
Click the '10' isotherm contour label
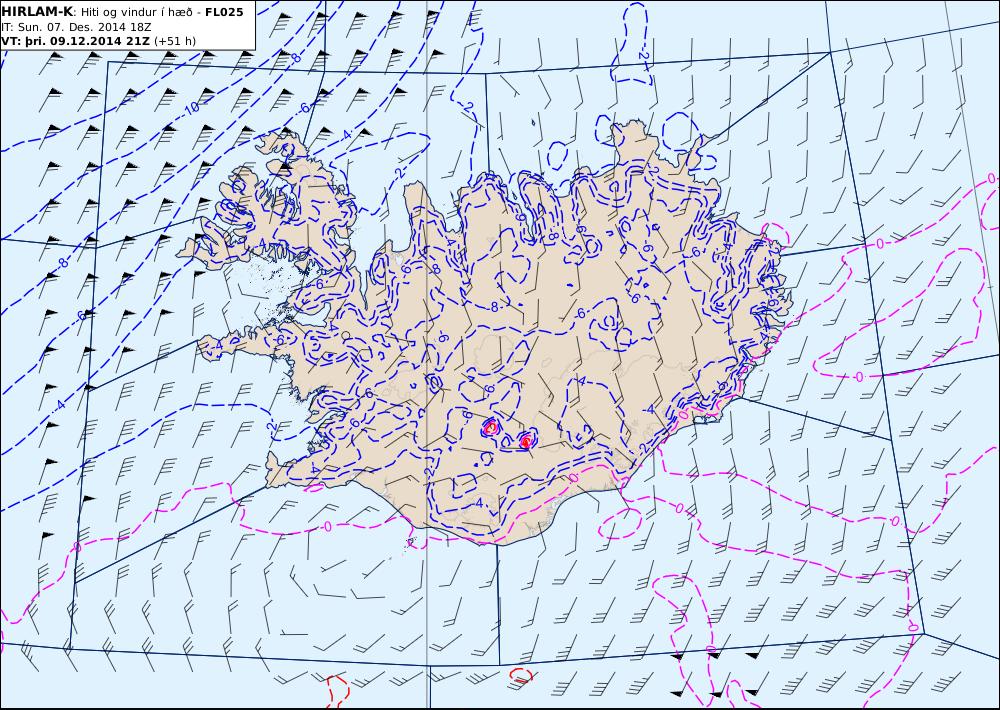coord(192,109)
